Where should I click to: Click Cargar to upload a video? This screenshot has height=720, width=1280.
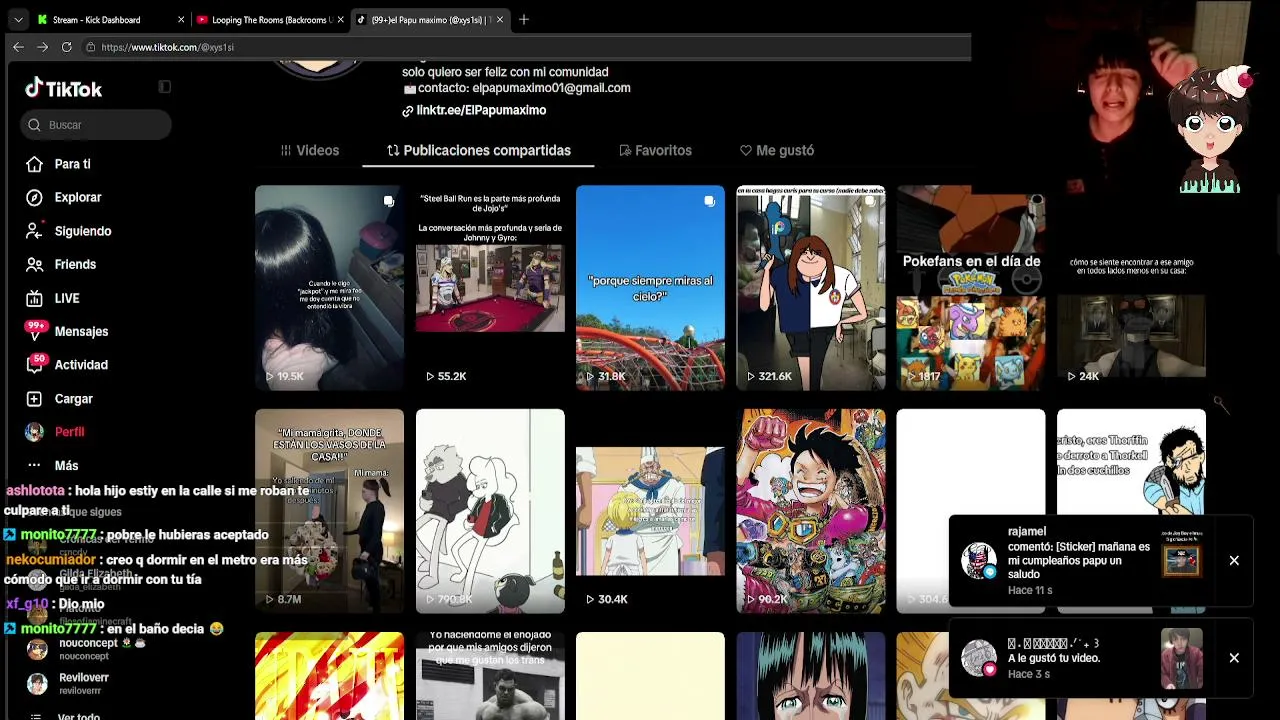click(73, 399)
